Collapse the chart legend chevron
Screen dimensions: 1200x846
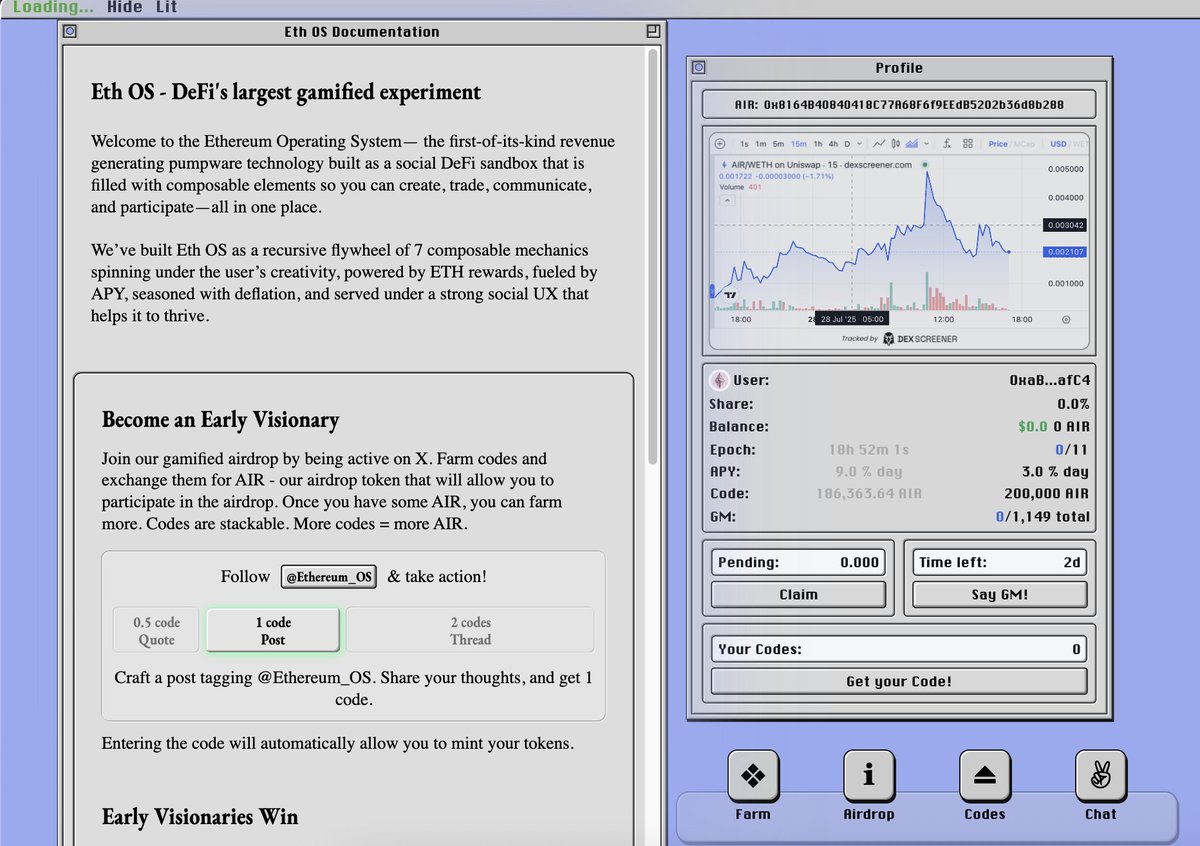pos(728,200)
